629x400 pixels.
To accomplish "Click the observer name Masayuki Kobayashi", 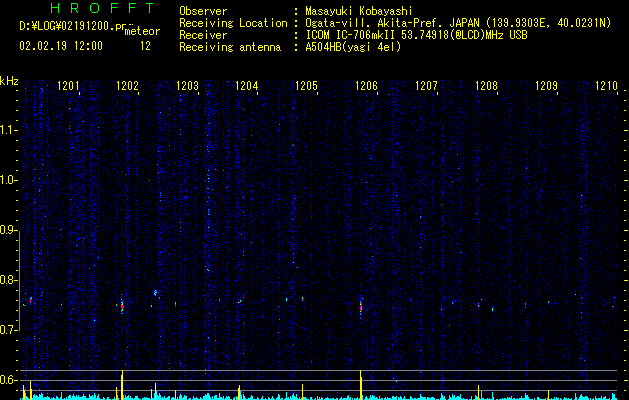I will pyautogui.click(x=359, y=11).
